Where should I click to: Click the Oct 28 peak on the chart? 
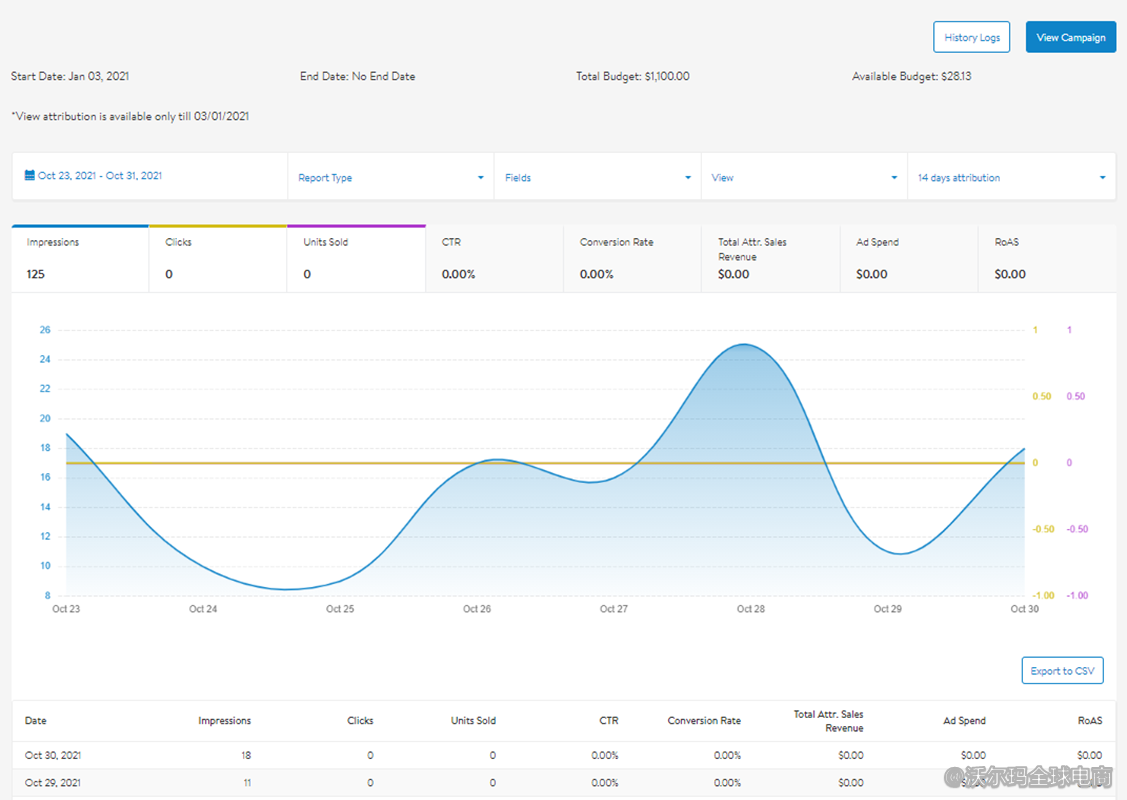click(743, 345)
